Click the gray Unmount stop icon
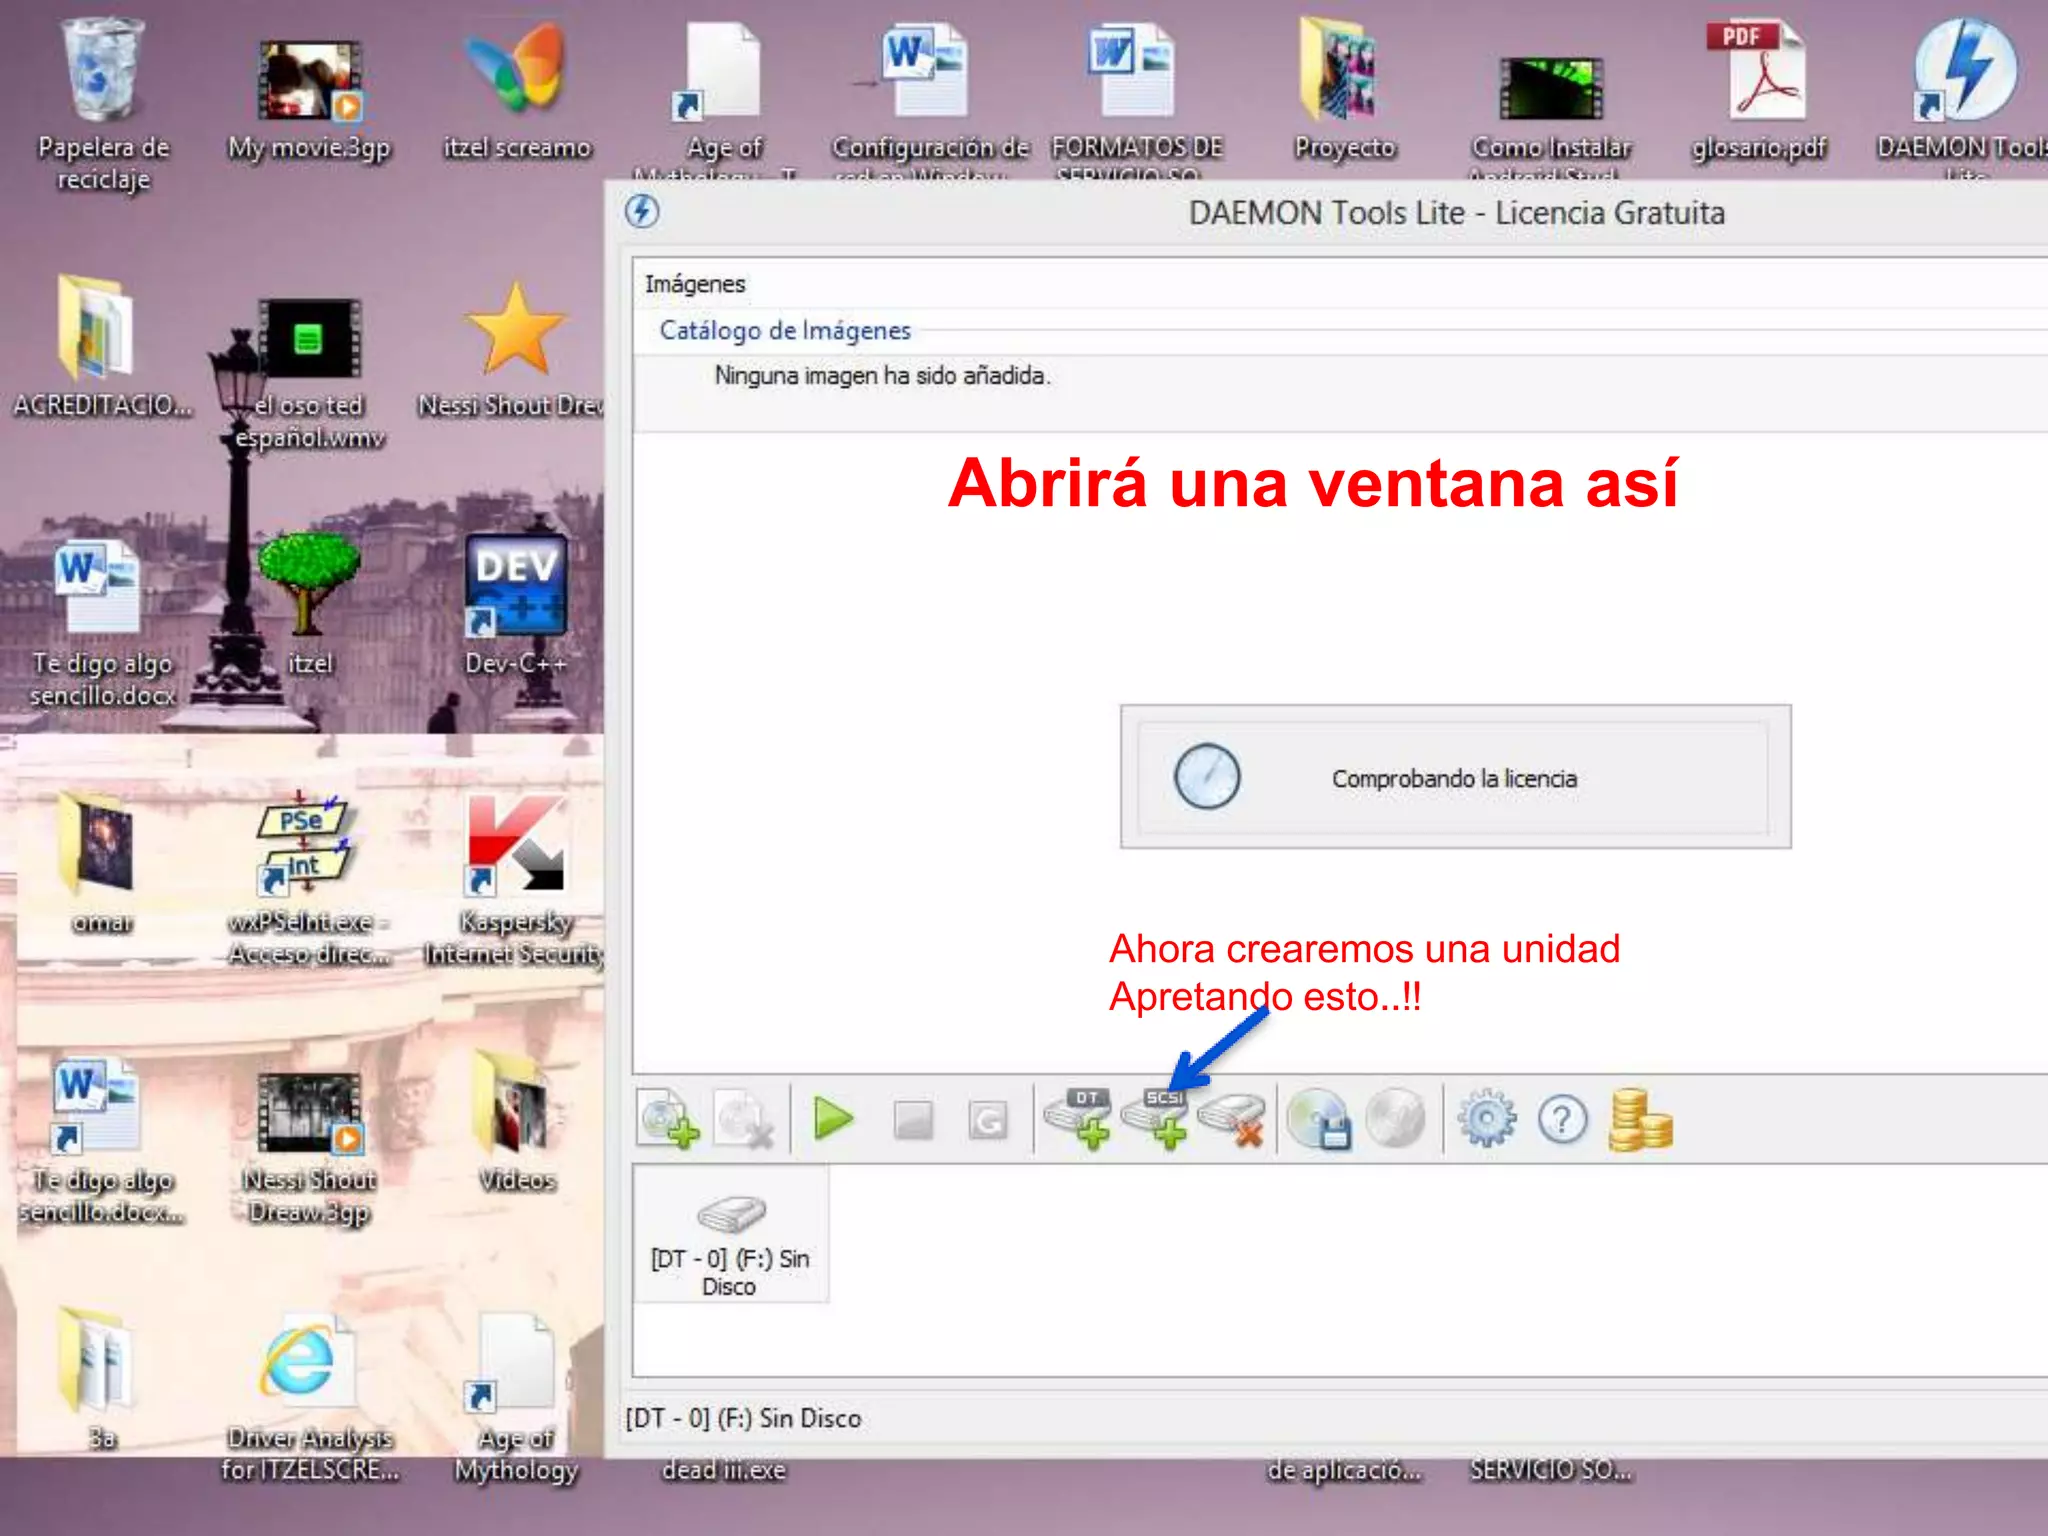Screen dimensions: 2048x1536 pos(912,1120)
